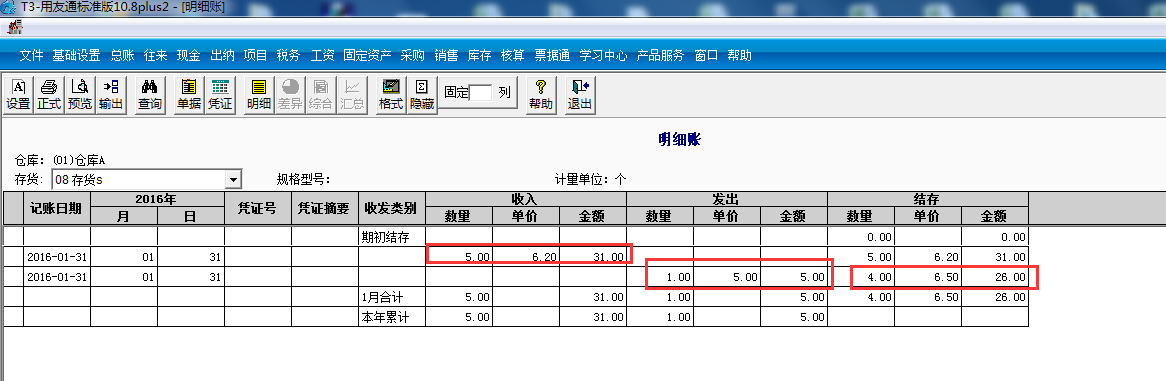Select the 1月合计 row cell

point(392,297)
